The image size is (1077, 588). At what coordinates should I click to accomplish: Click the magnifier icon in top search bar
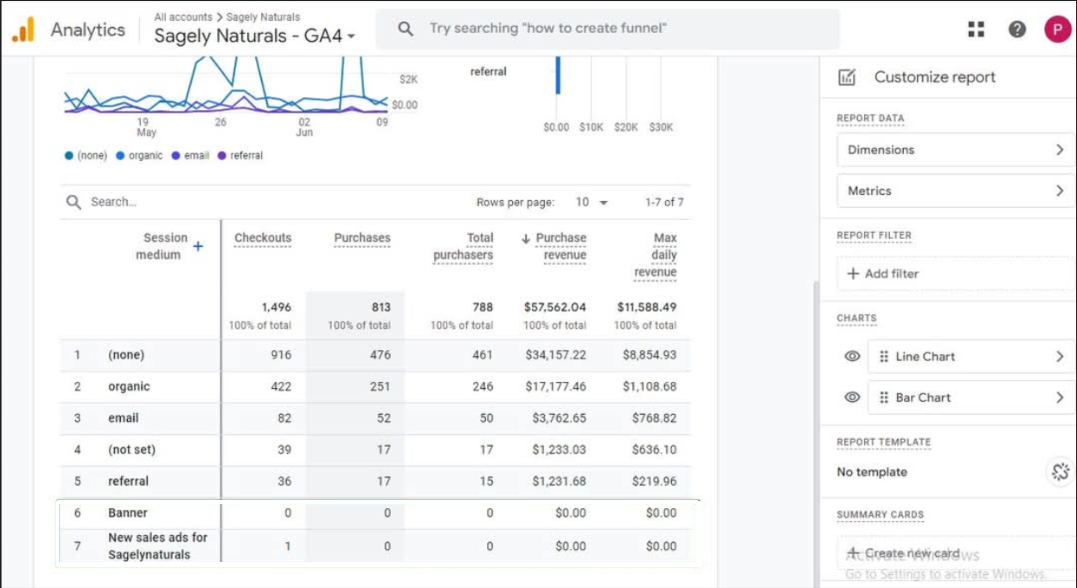[x=406, y=28]
